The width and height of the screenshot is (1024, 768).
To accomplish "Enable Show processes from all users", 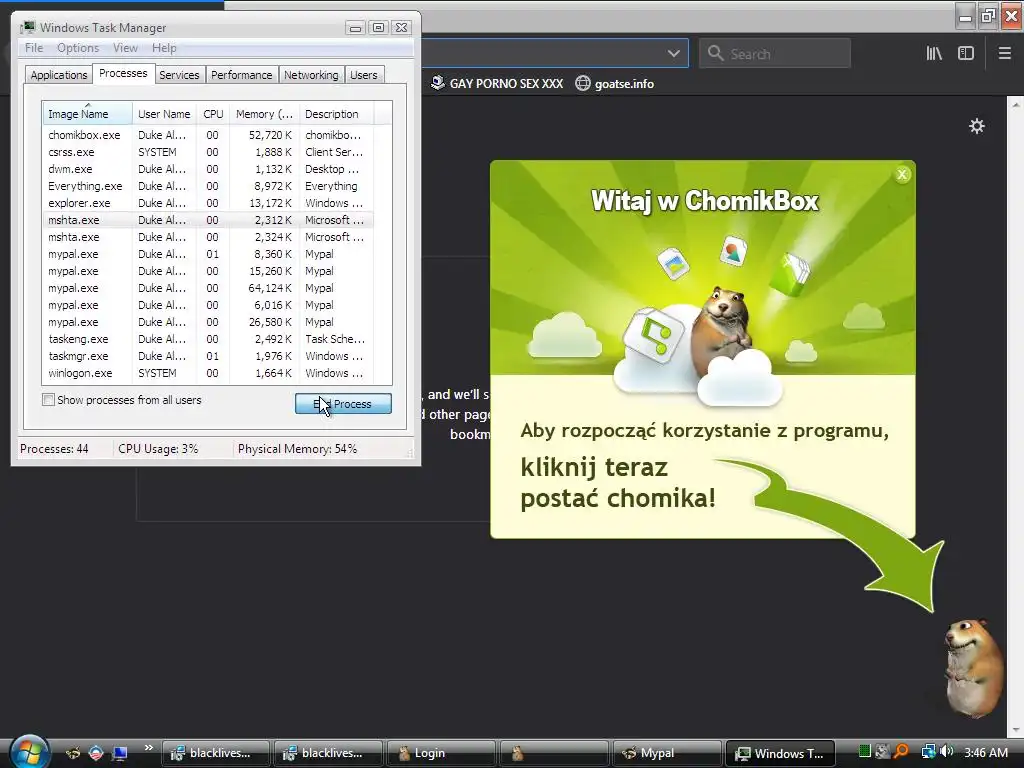I will tap(48, 400).
